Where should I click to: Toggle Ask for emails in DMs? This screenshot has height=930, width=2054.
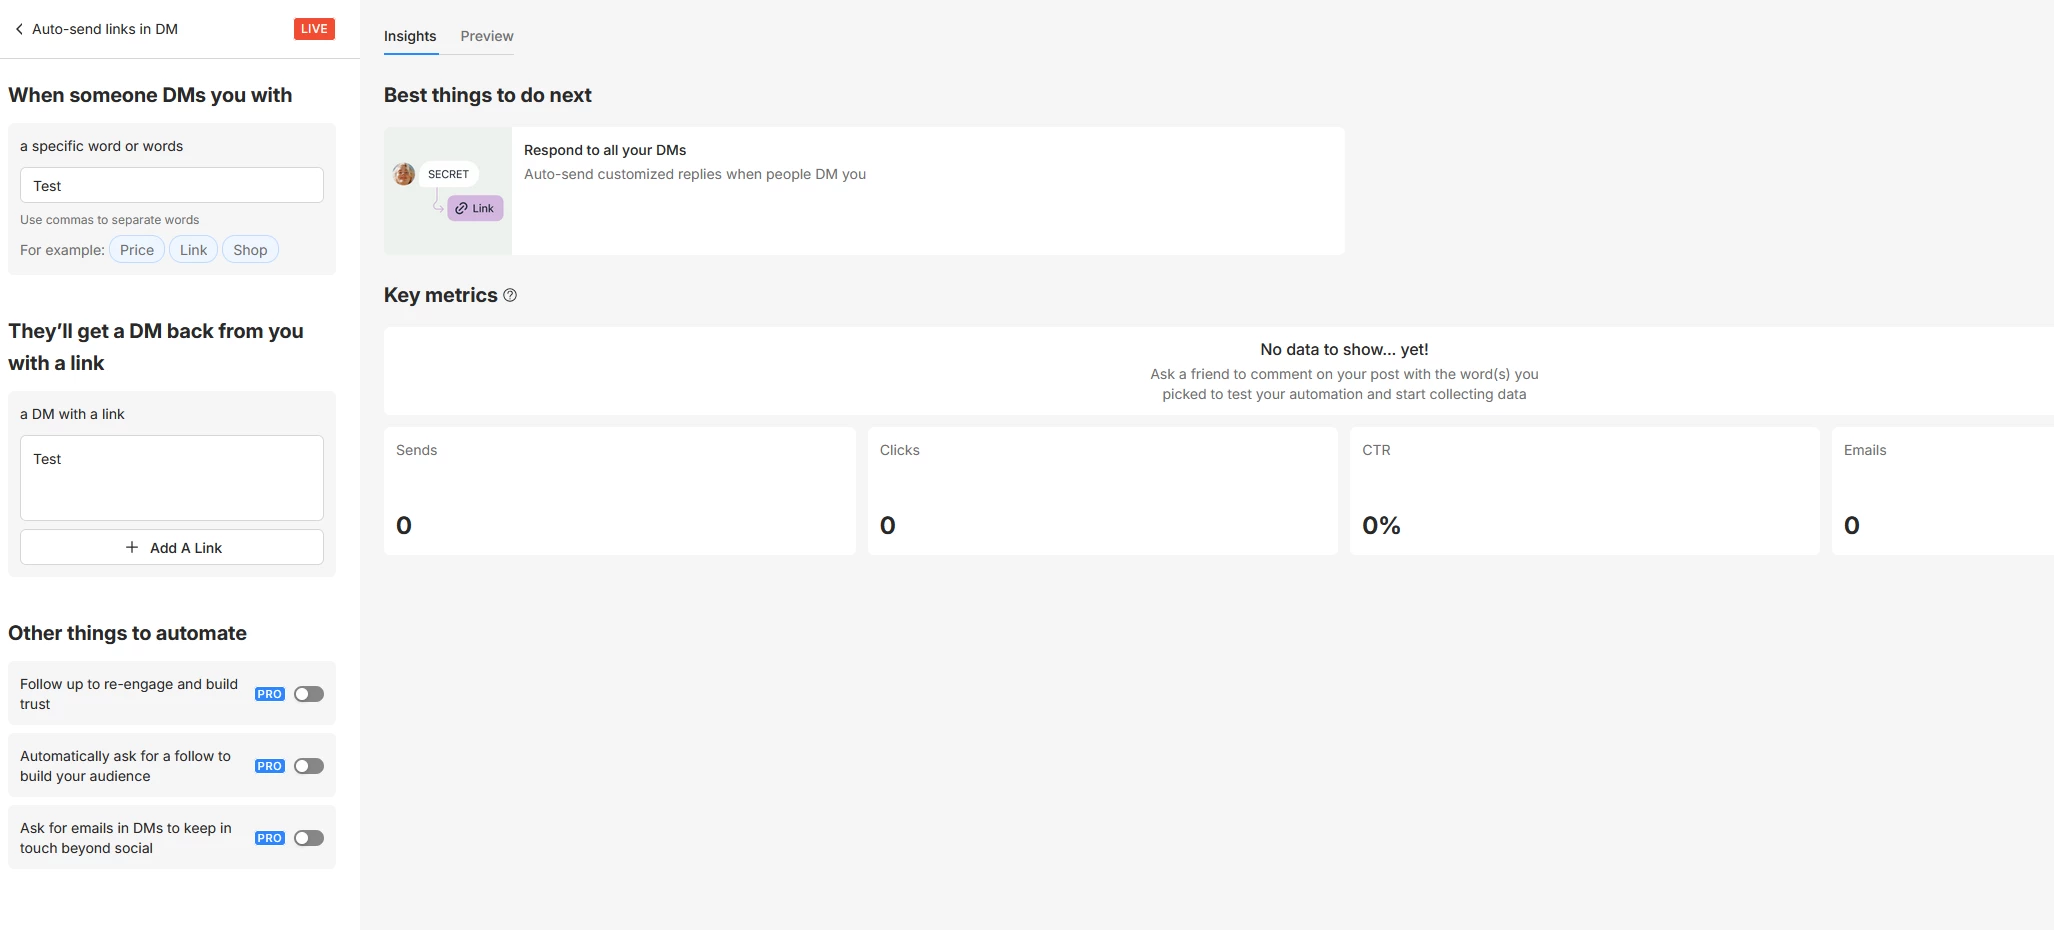tap(309, 838)
